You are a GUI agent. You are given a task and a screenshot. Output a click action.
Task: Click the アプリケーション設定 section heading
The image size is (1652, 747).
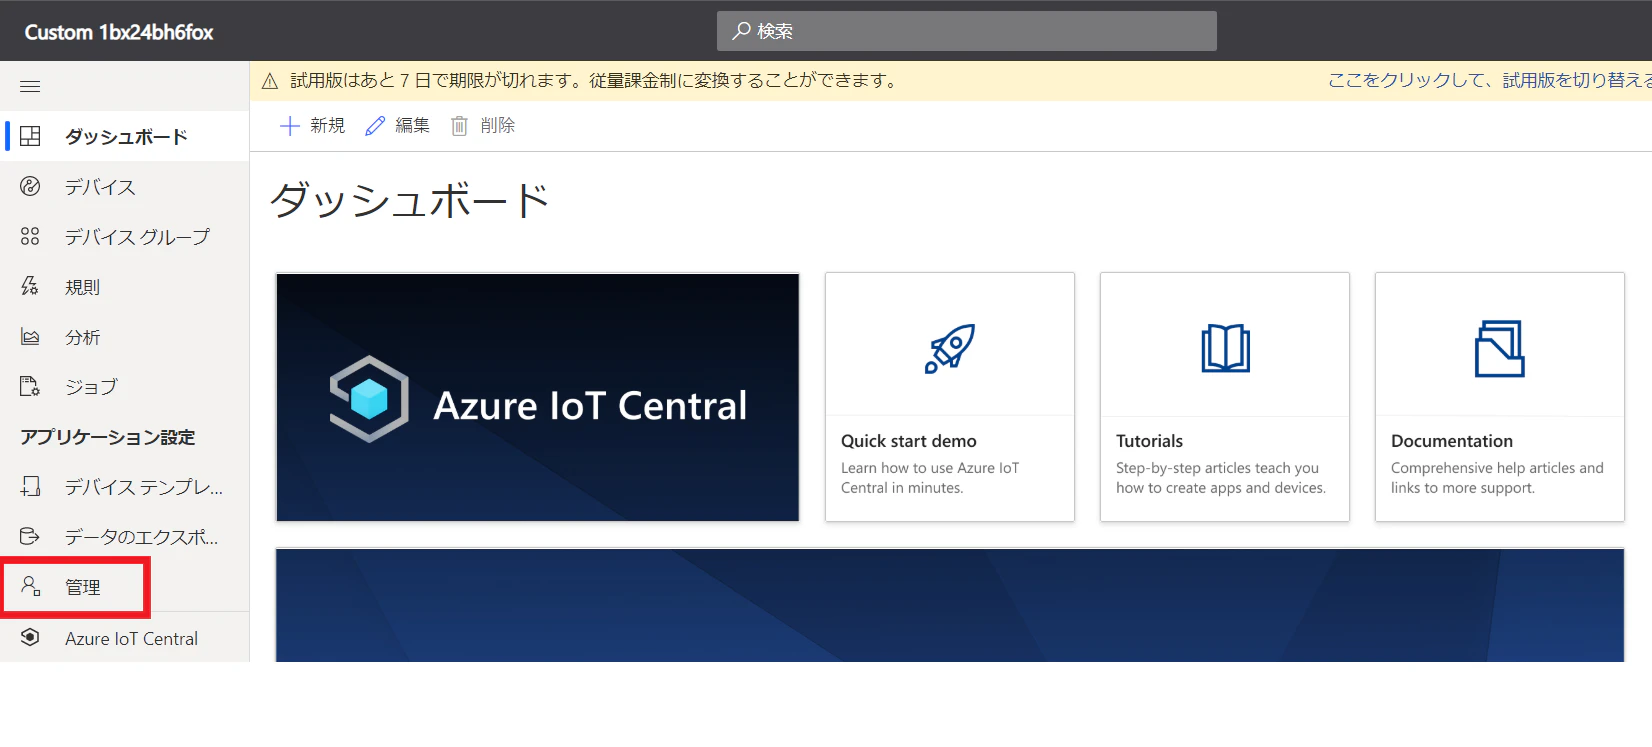108,437
